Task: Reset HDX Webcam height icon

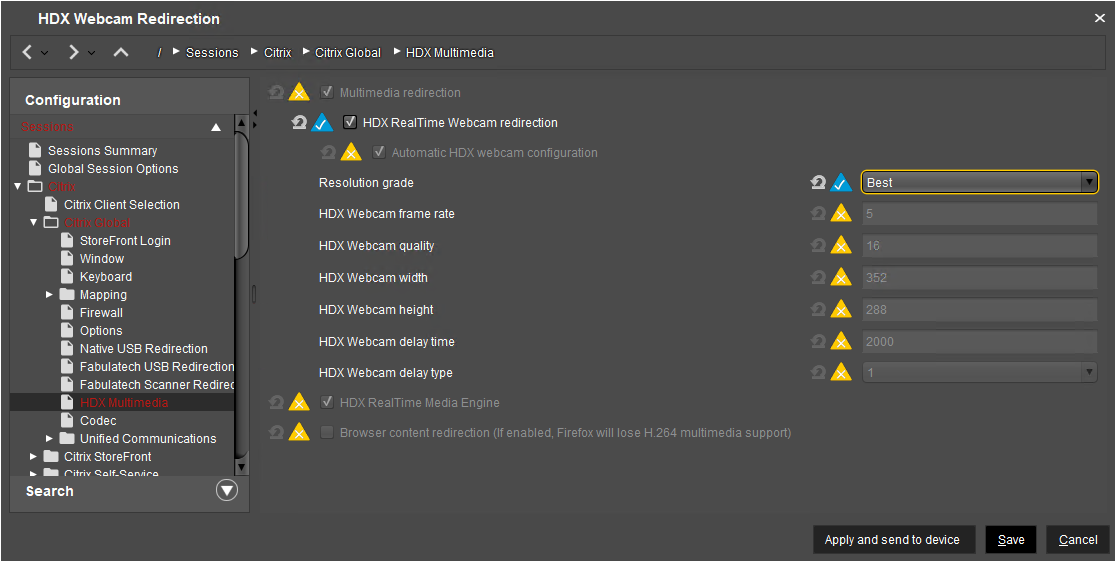Action: (818, 309)
